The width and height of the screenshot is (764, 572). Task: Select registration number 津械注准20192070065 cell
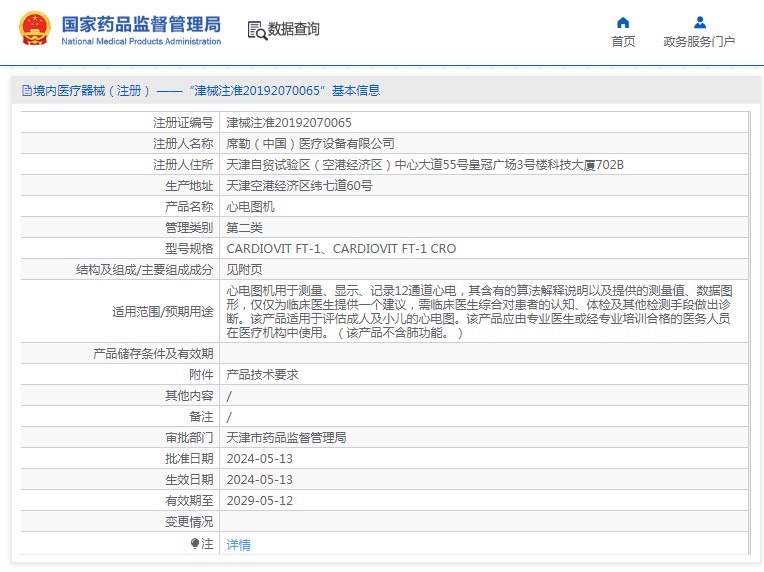tap(289, 123)
